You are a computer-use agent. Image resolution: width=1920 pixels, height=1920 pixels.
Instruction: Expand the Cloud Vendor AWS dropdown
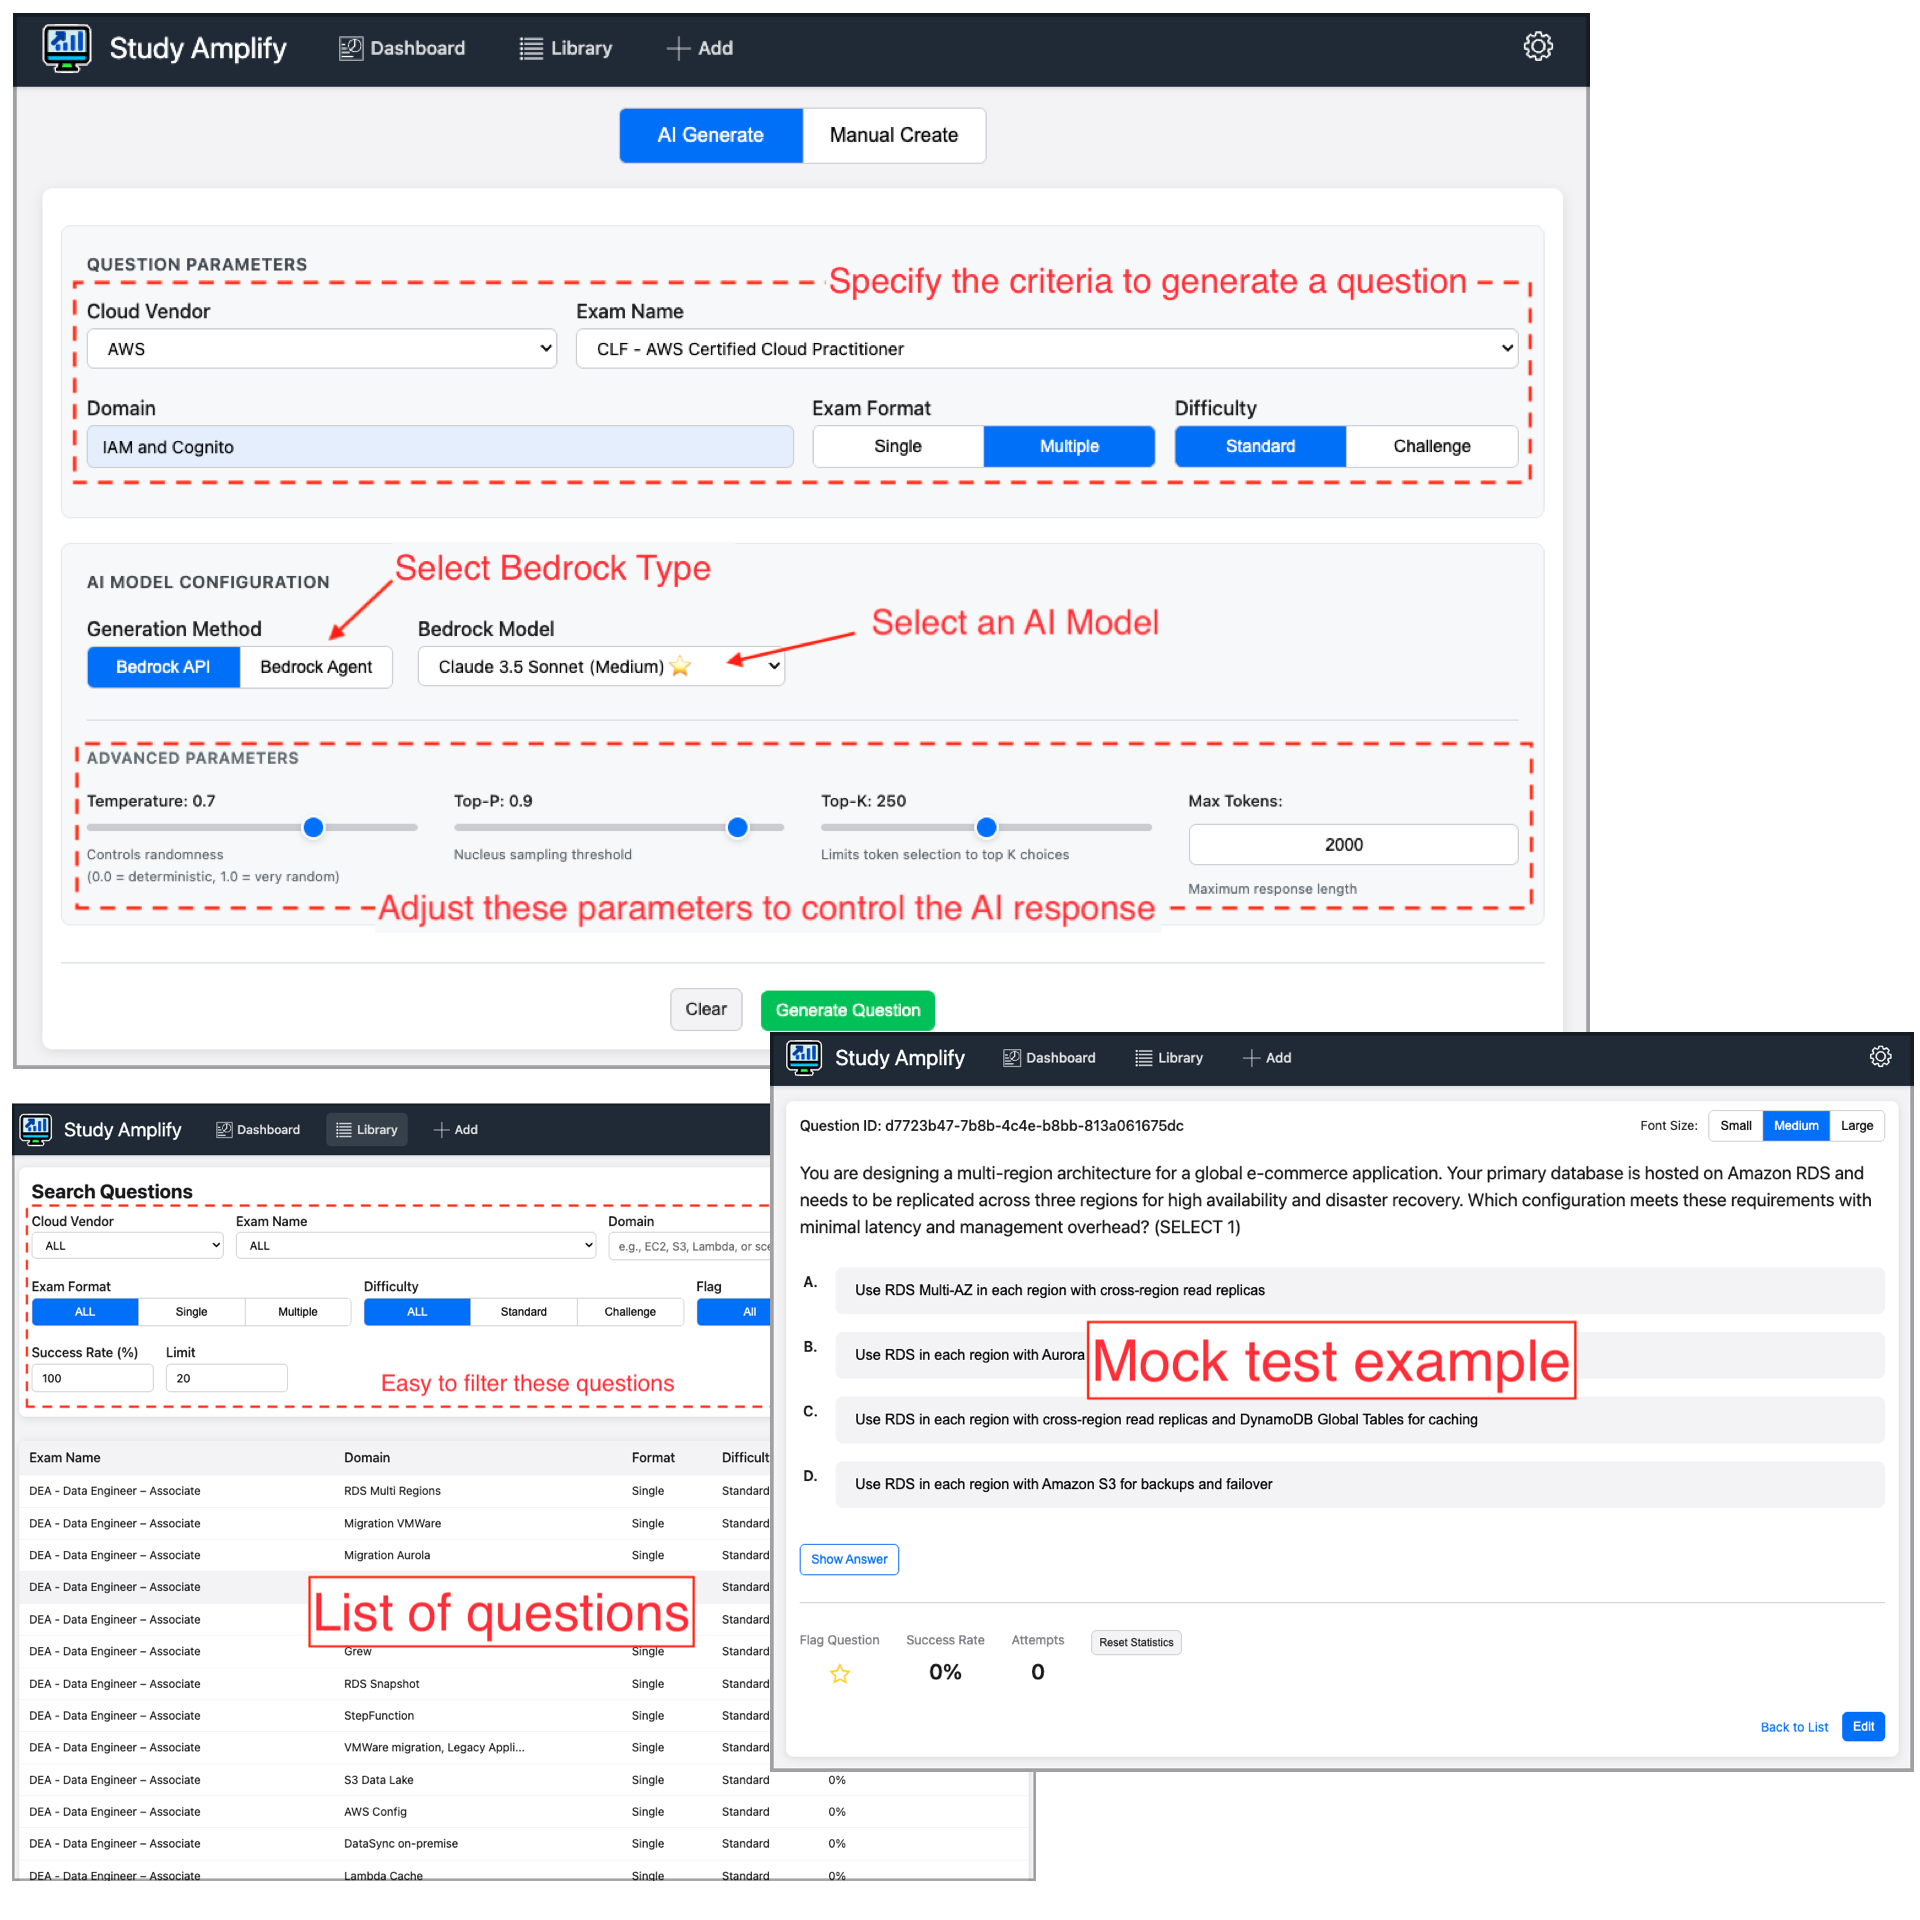pyautogui.click(x=321, y=349)
